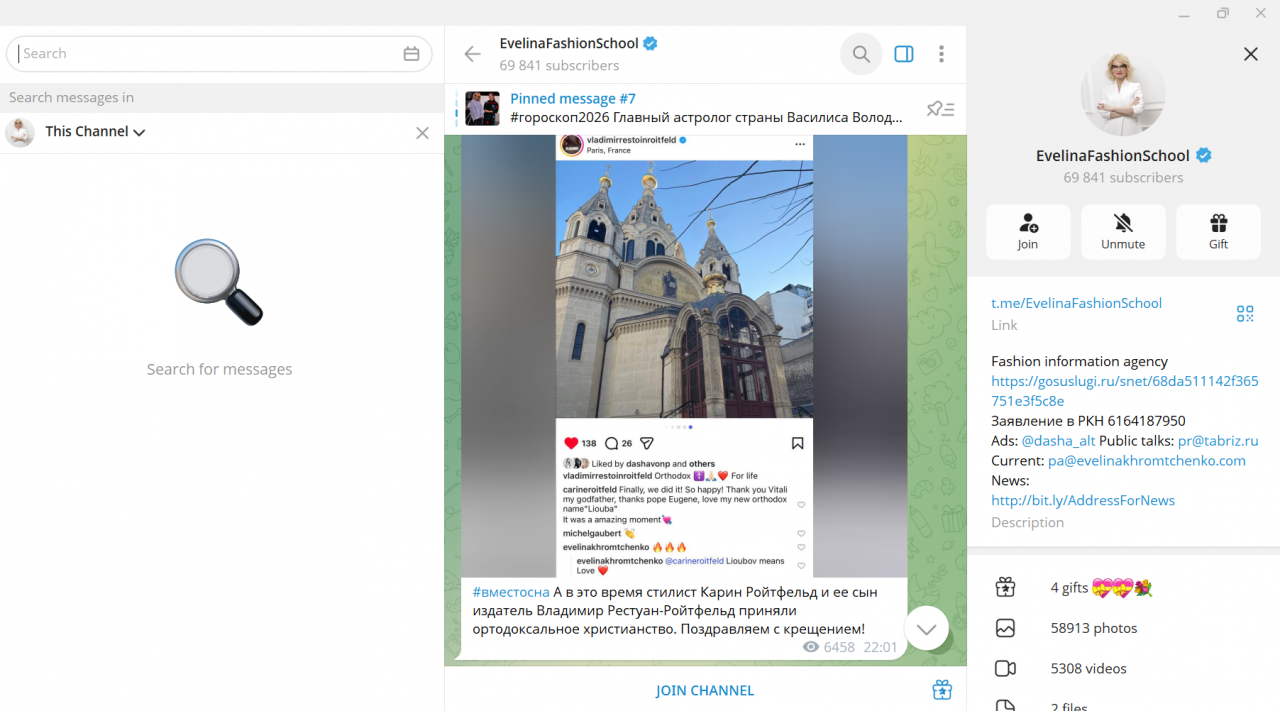This screenshot has height=711, width=1280.
Task: Close the channel info panel
Action: [x=1250, y=54]
